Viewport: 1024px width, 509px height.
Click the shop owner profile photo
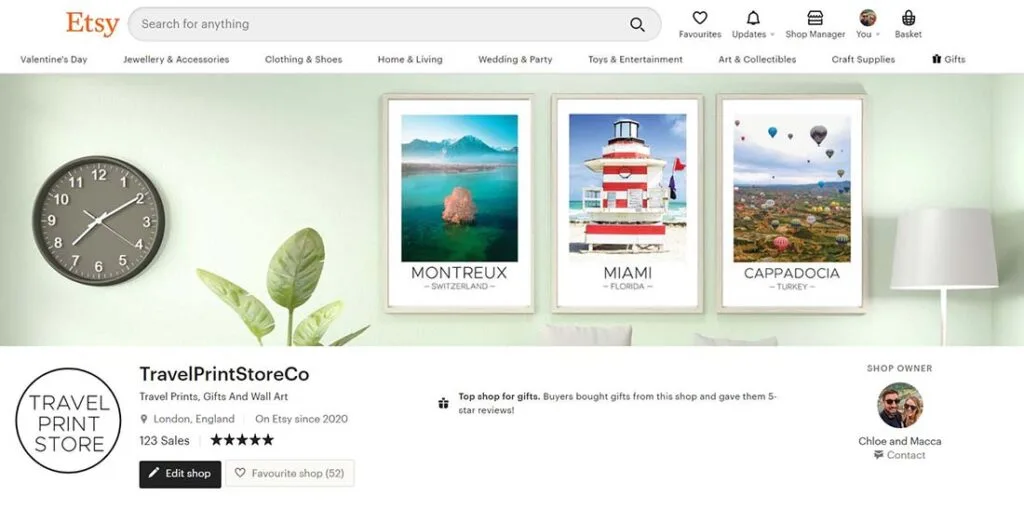(x=899, y=405)
